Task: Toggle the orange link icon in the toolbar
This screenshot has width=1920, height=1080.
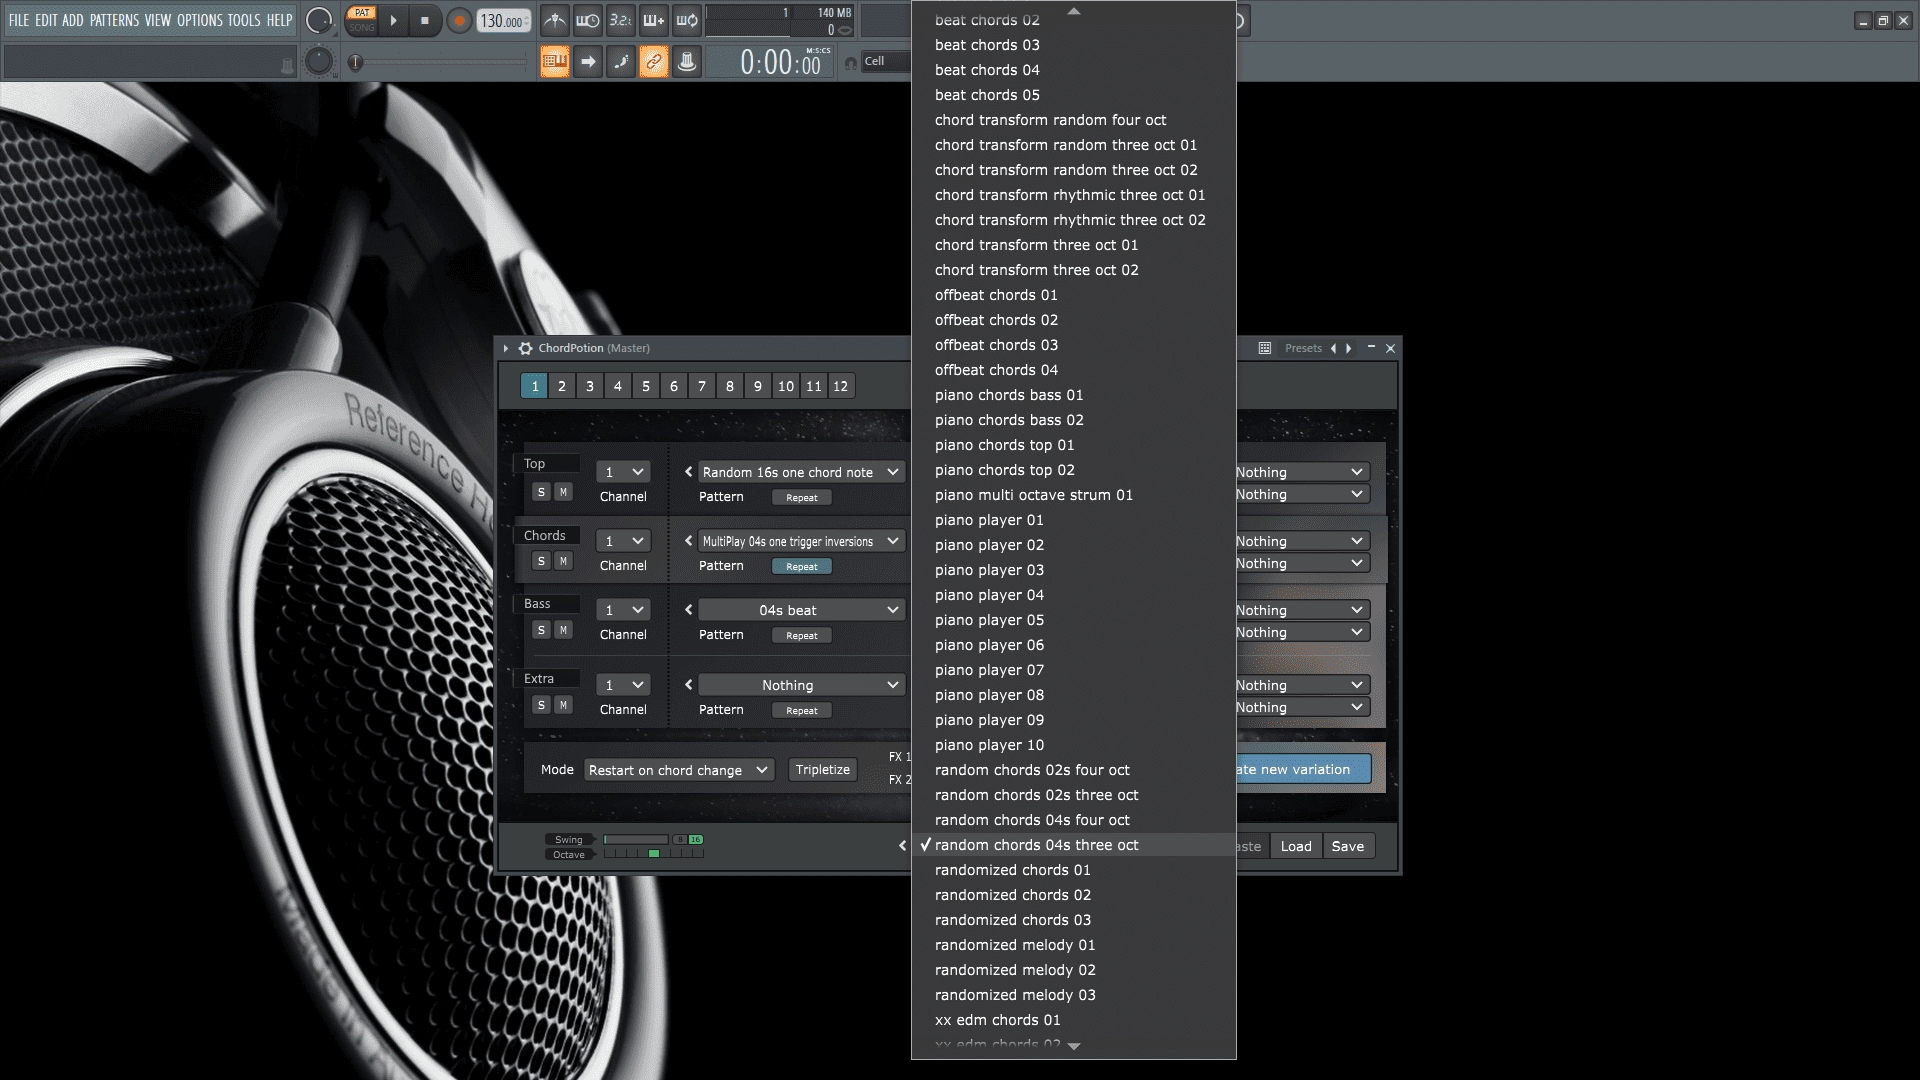Action: point(654,62)
